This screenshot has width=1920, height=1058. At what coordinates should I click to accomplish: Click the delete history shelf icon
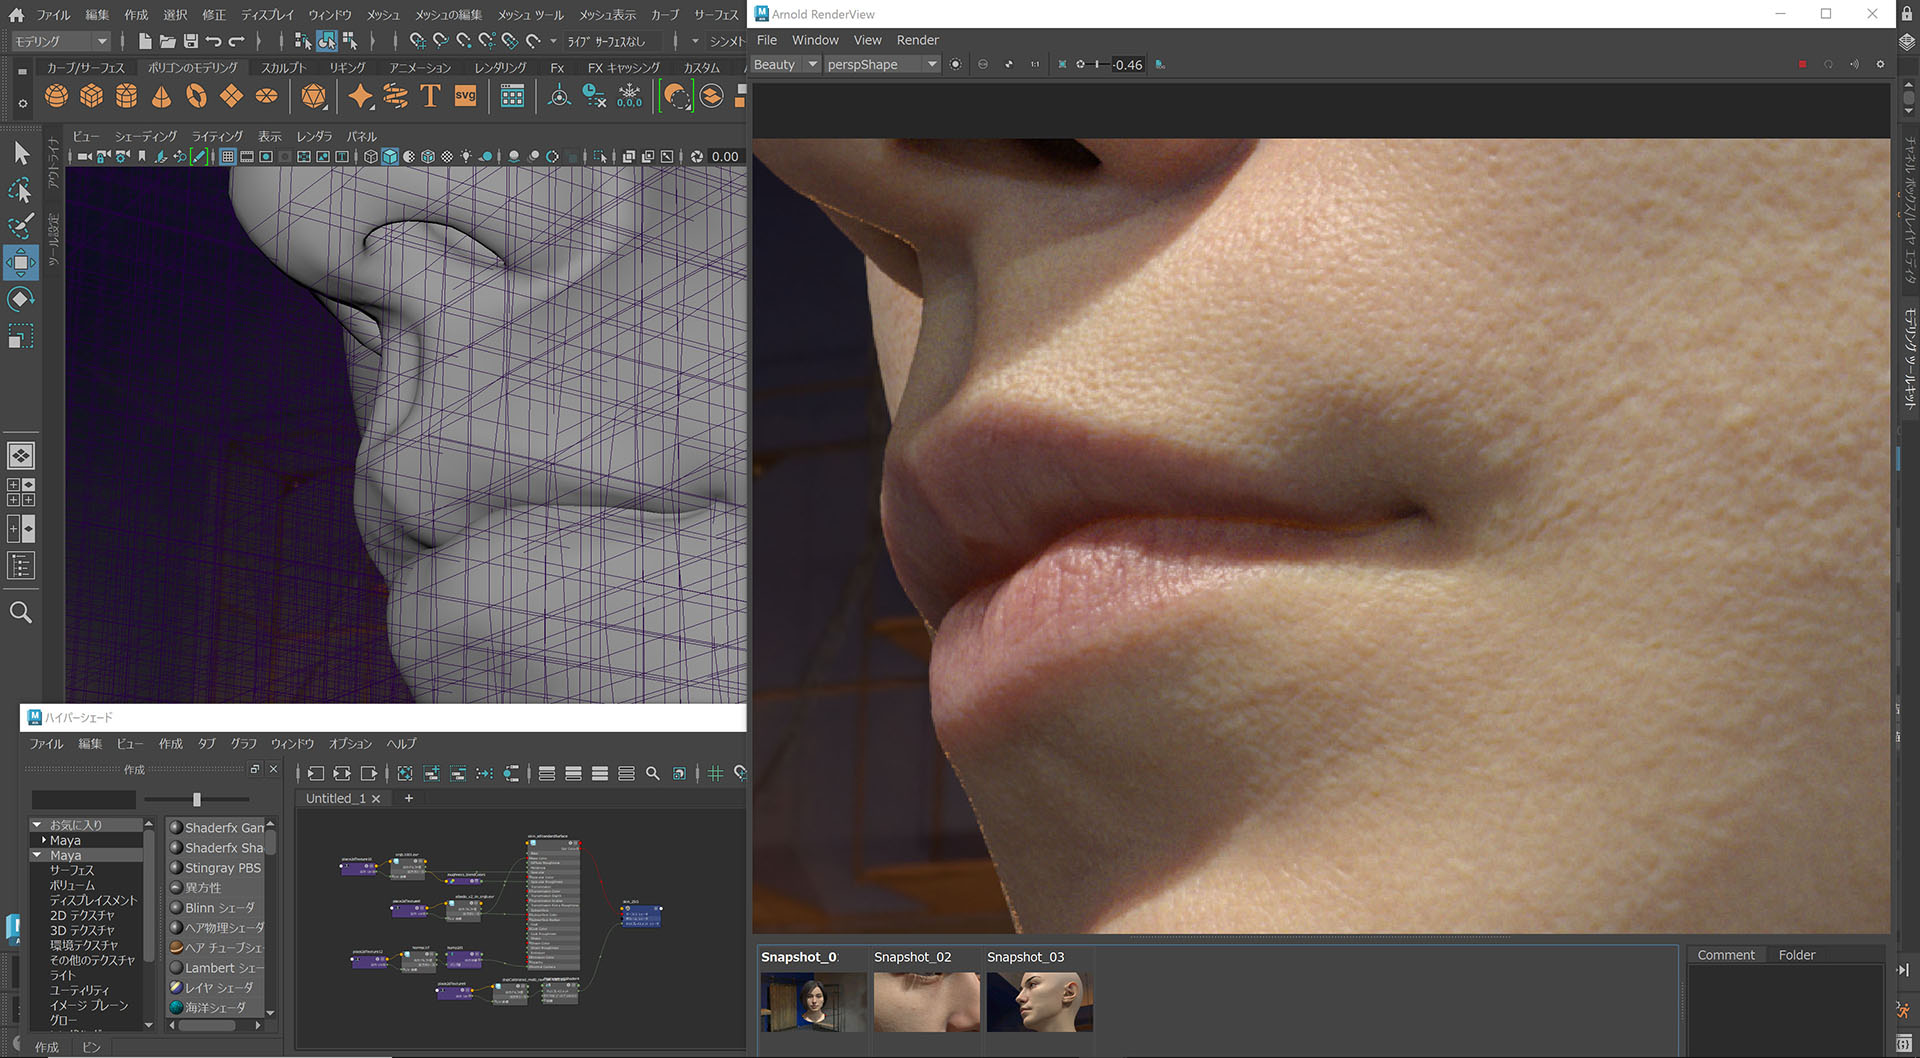click(x=594, y=96)
